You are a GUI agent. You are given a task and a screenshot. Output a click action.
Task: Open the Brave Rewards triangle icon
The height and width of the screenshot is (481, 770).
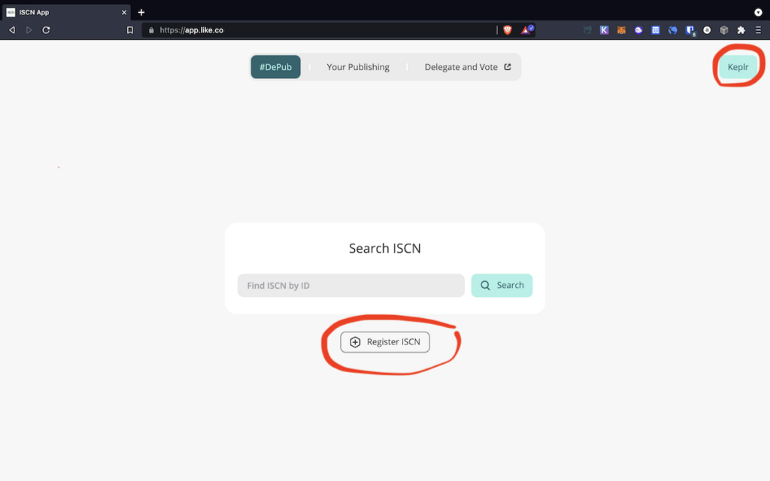(x=526, y=30)
